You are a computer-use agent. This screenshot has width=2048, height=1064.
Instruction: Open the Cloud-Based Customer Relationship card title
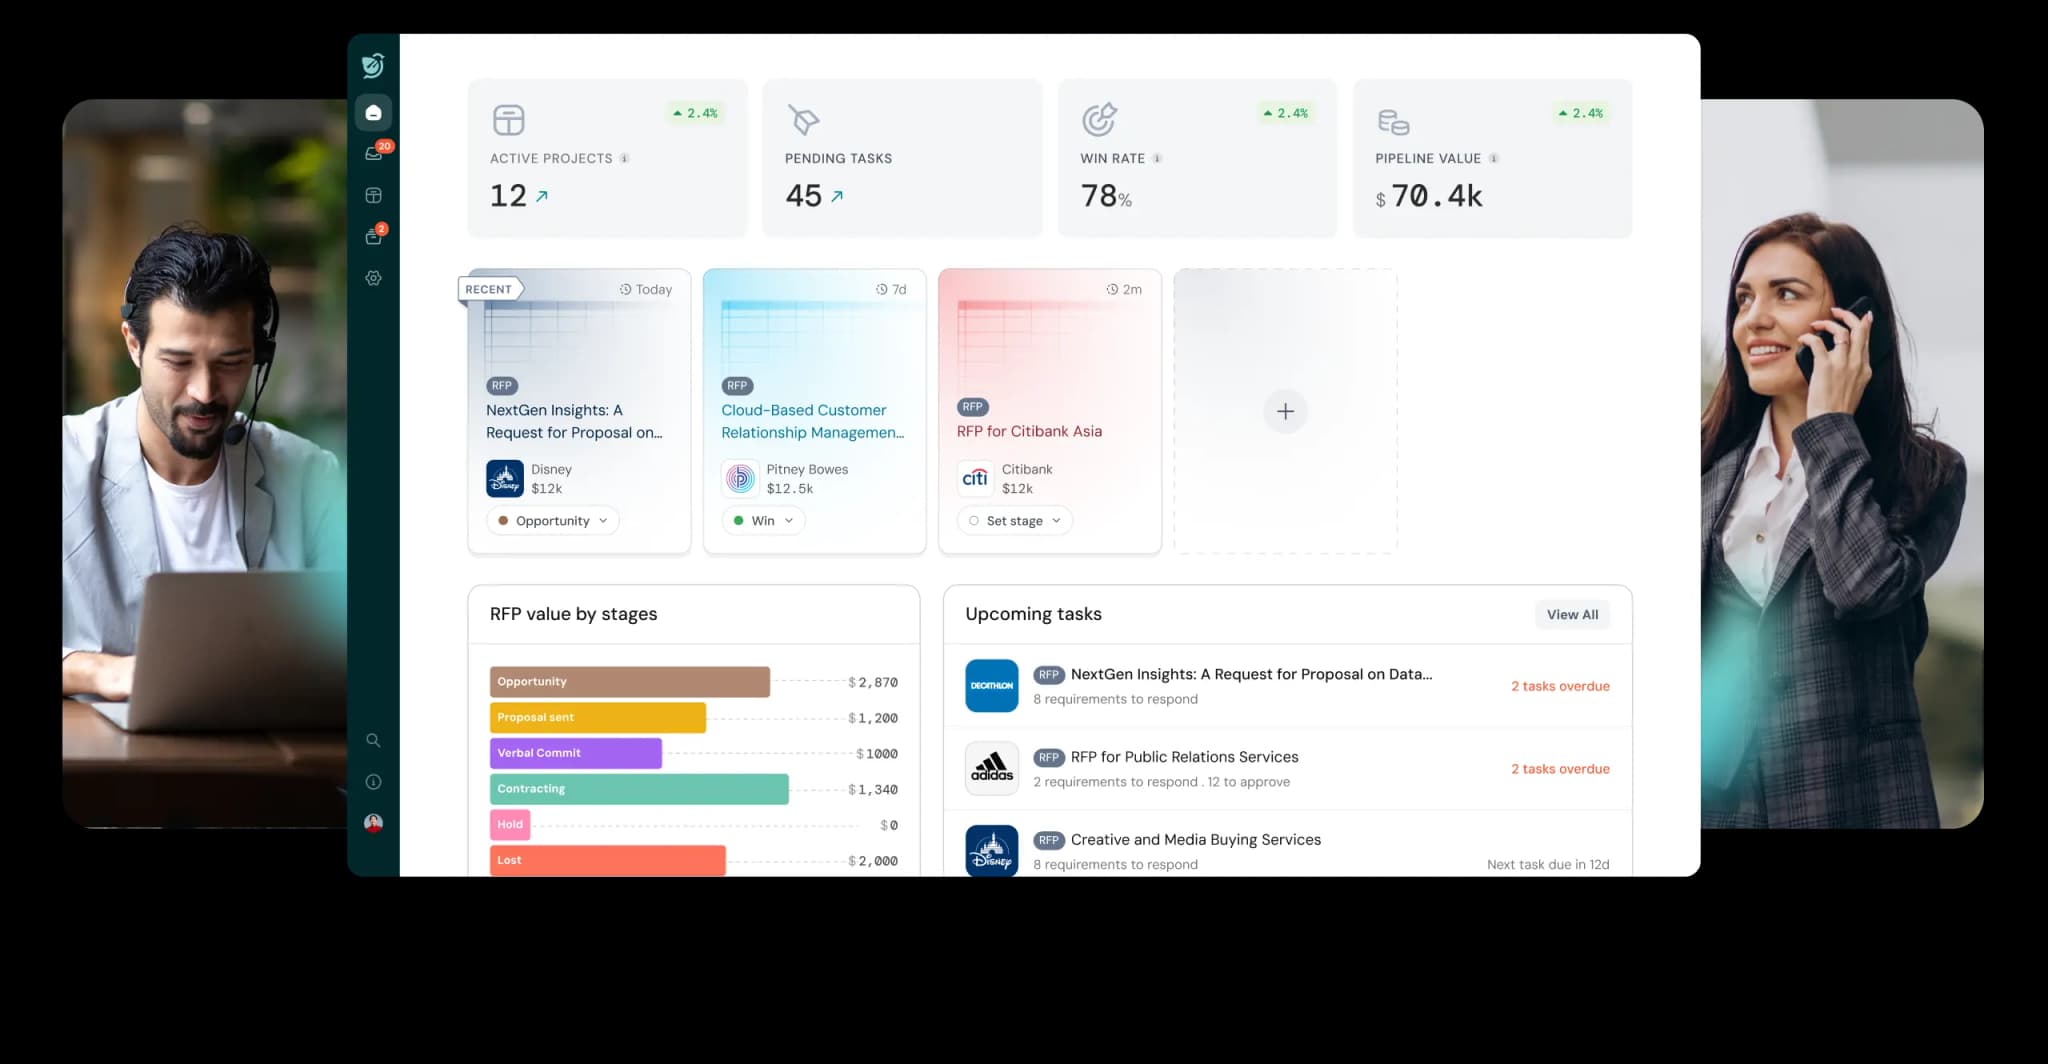[x=812, y=421]
